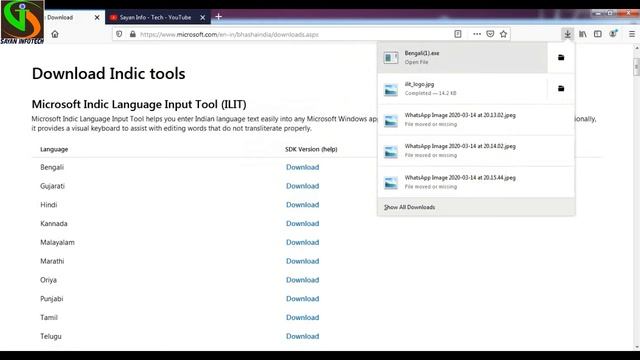Open Bengali(1).exe file entry
640x360 pixels.
click(x=462, y=58)
